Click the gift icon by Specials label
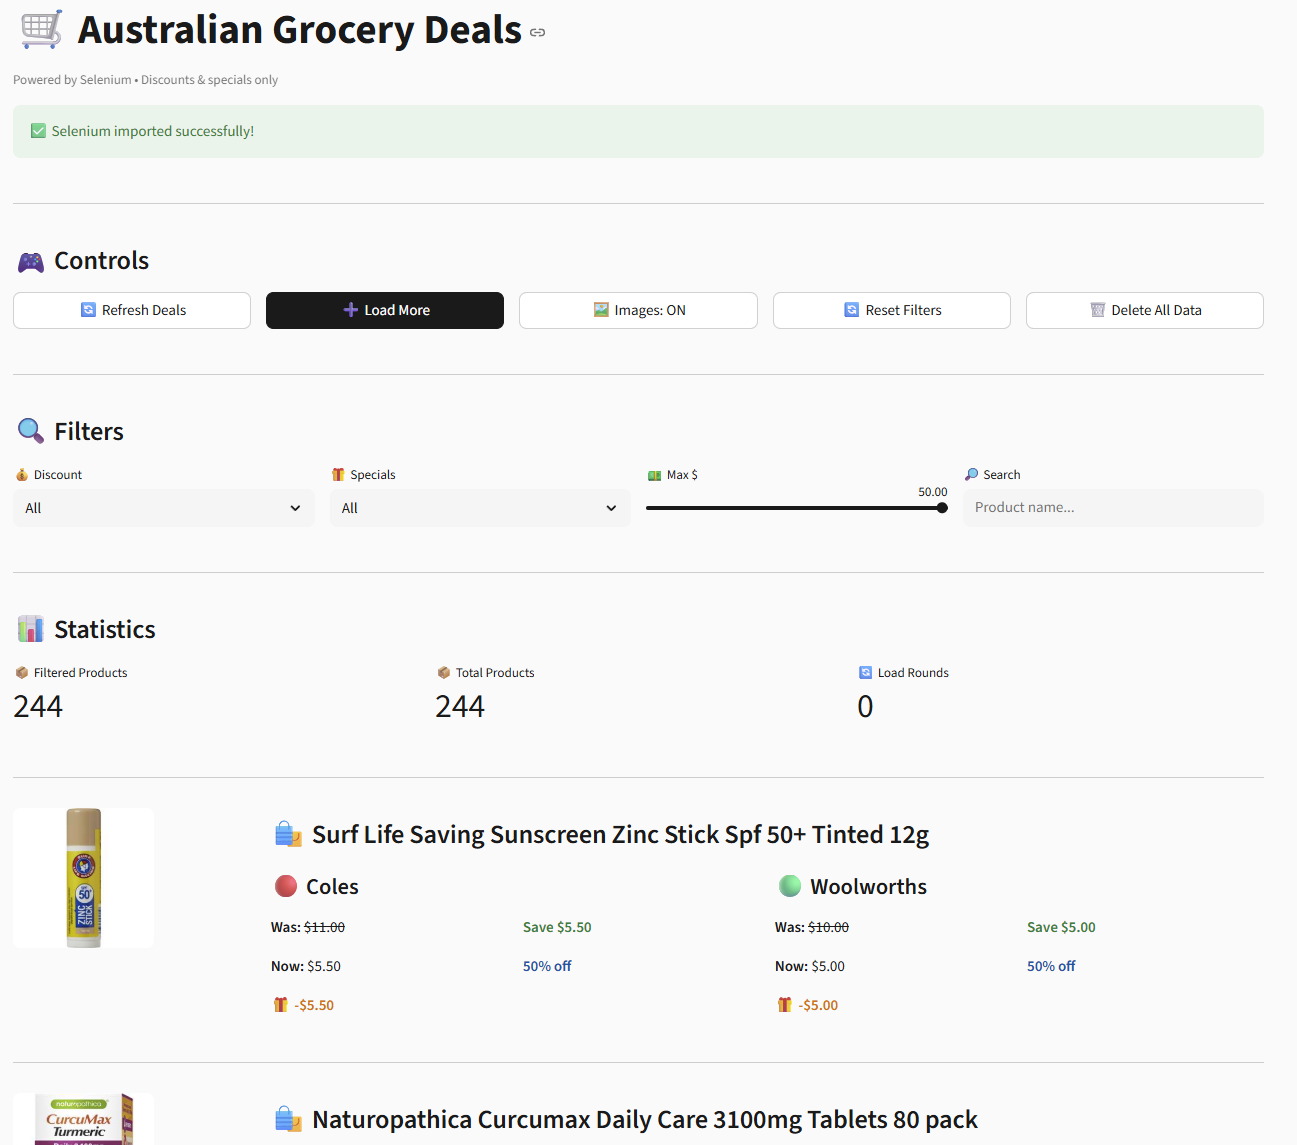The height and width of the screenshot is (1145, 1297). 338,475
